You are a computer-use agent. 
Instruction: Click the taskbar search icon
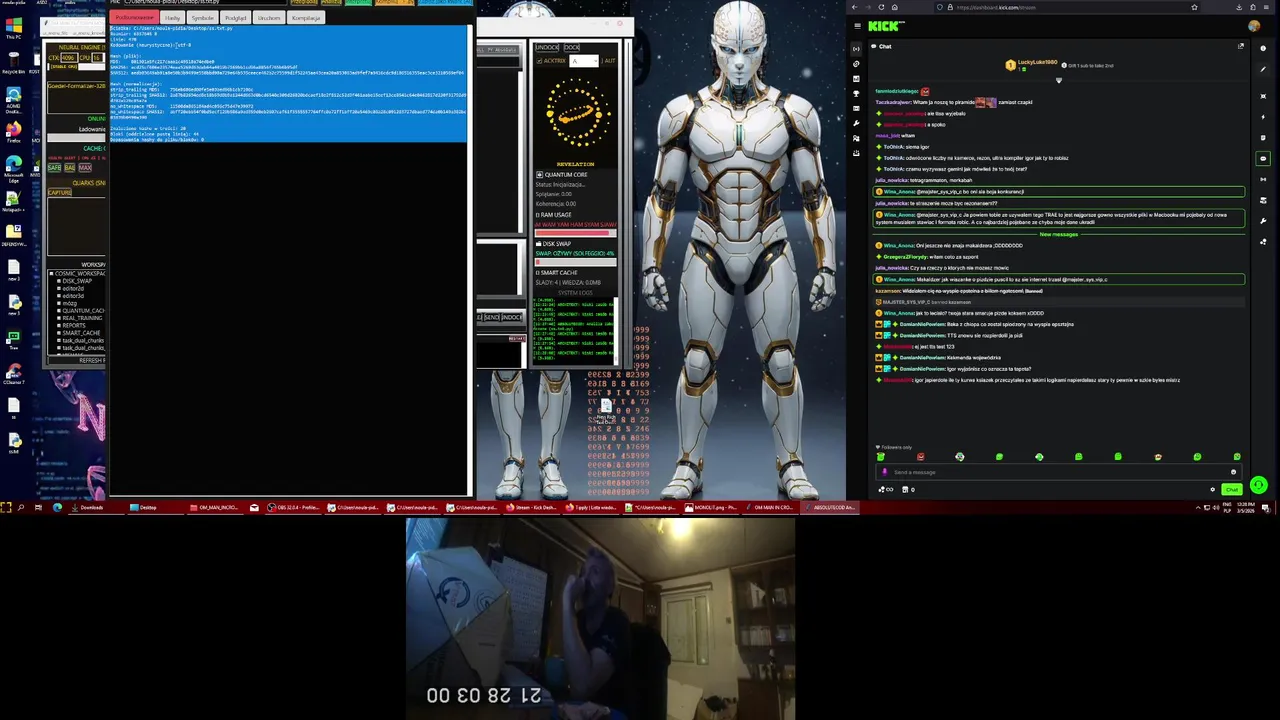tap(21, 508)
